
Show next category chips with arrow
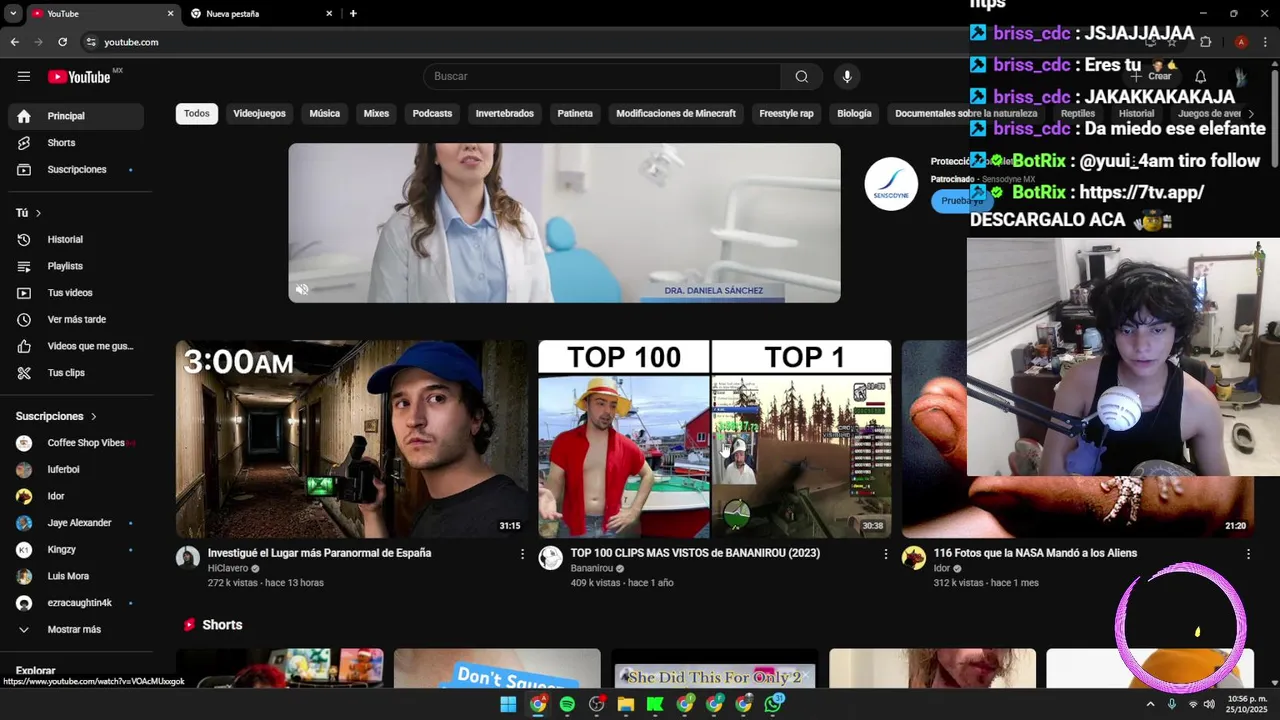point(1251,114)
